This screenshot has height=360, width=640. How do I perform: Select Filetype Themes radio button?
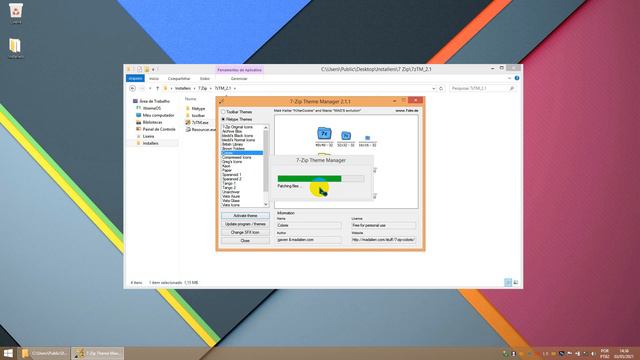pyautogui.click(x=223, y=119)
